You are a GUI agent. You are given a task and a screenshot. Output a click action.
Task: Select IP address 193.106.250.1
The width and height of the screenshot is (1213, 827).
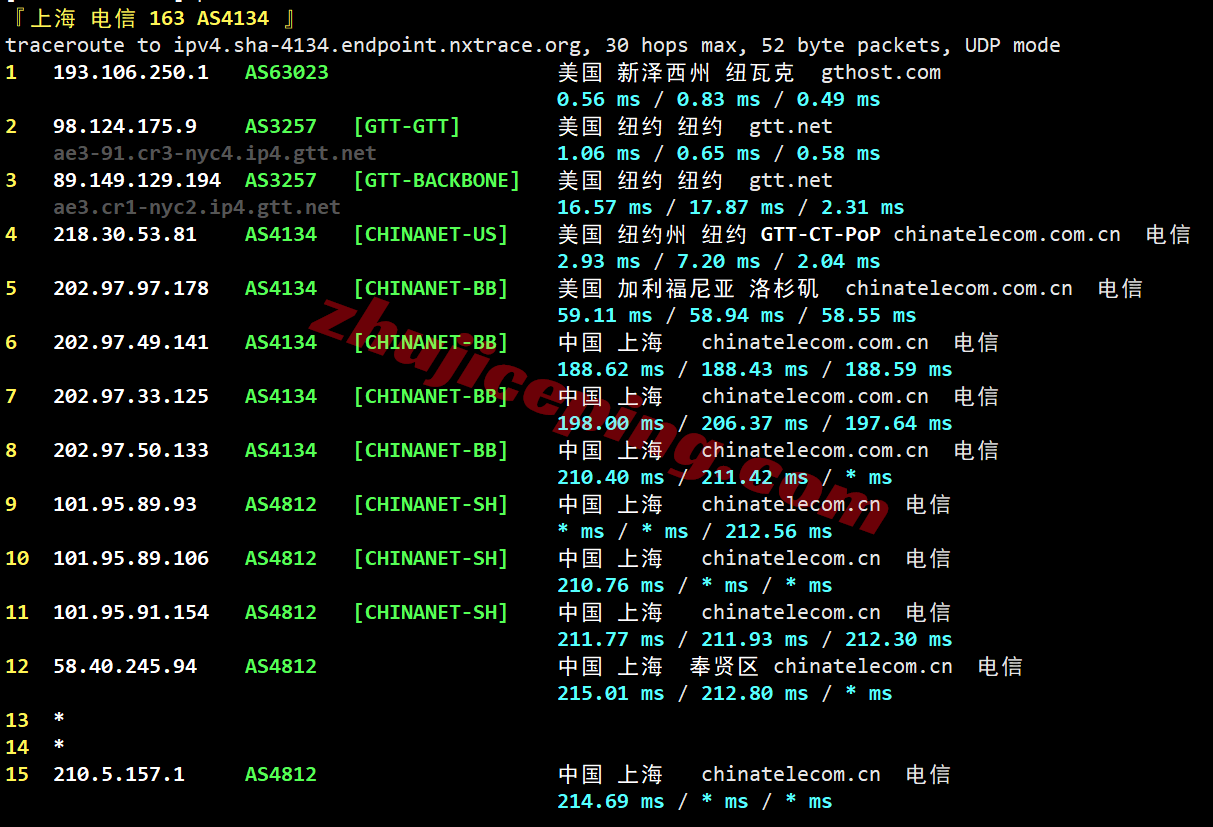131,72
